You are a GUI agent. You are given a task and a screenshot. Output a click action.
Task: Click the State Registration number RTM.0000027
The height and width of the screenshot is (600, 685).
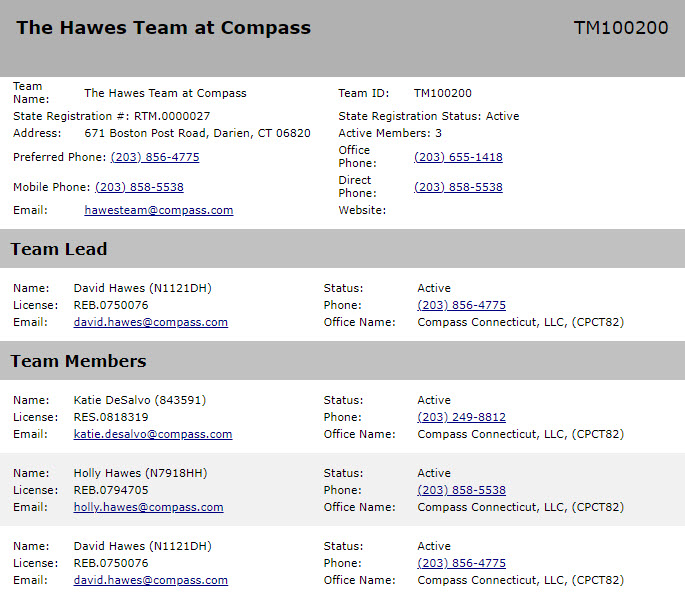pyautogui.click(x=172, y=116)
